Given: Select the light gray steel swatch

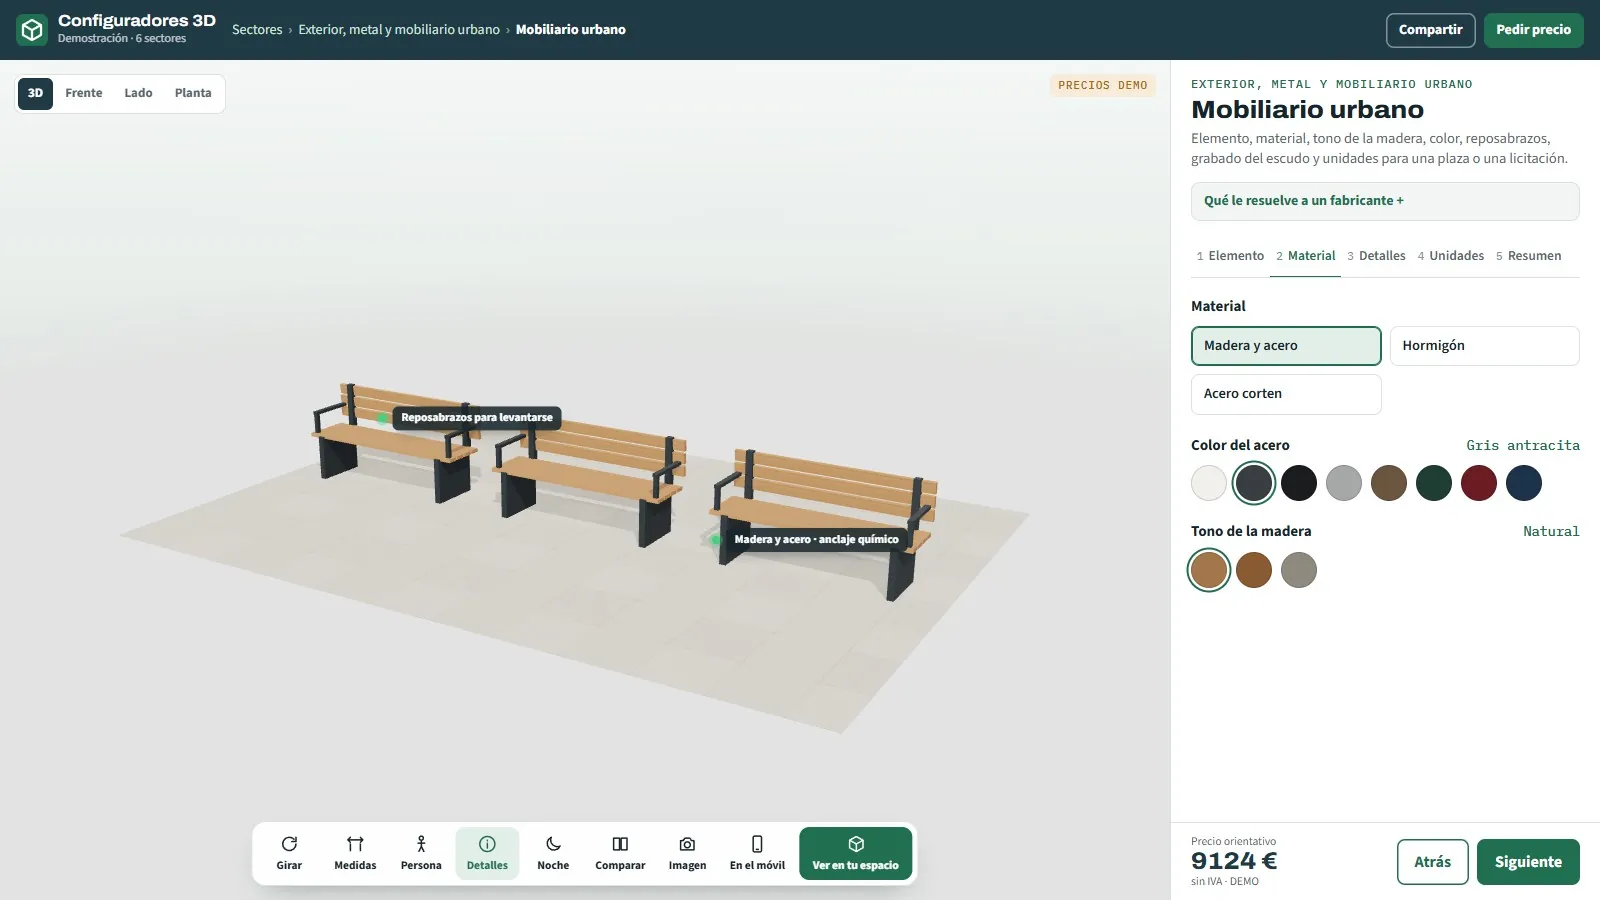Looking at the screenshot, I should (x=1344, y=483).
